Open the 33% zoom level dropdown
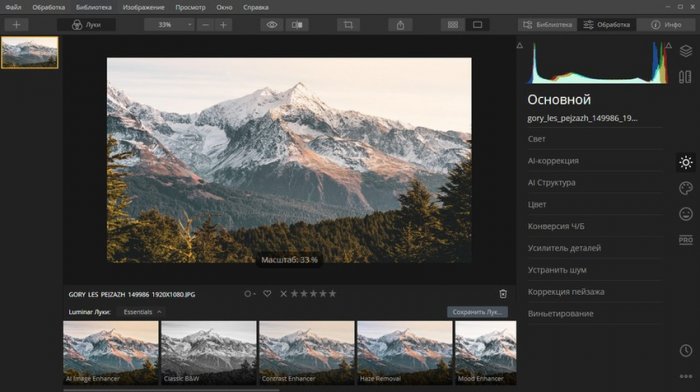The image size is (700, 392). tap(170, 25)
